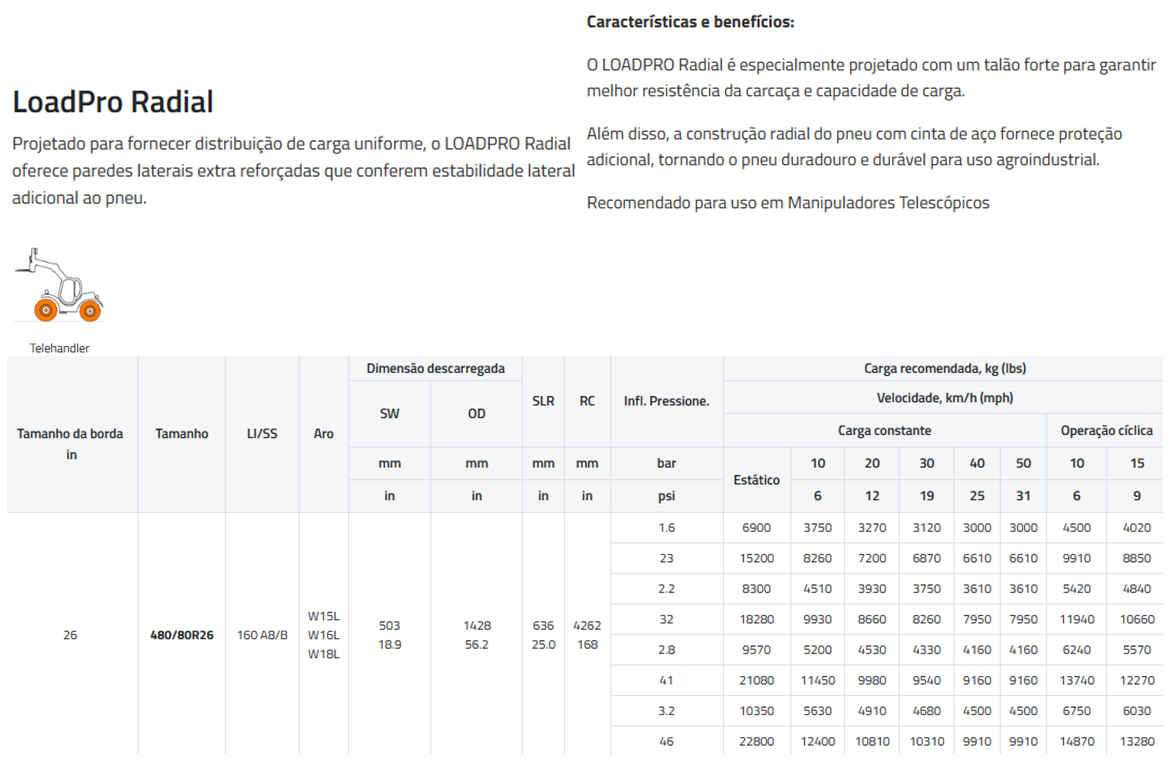Click the cyclic load value '6240'

1076,650
